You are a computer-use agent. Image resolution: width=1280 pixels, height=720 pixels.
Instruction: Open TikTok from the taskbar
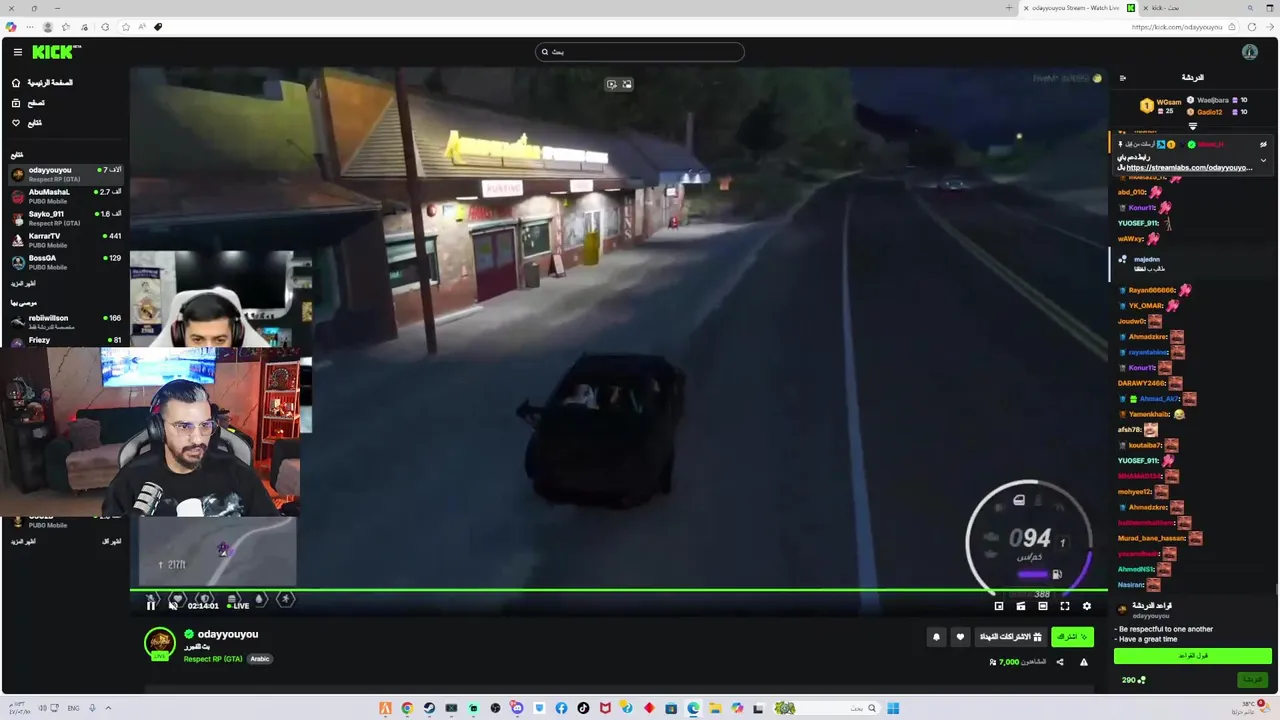pyautogui.click(x=583, y=708)
